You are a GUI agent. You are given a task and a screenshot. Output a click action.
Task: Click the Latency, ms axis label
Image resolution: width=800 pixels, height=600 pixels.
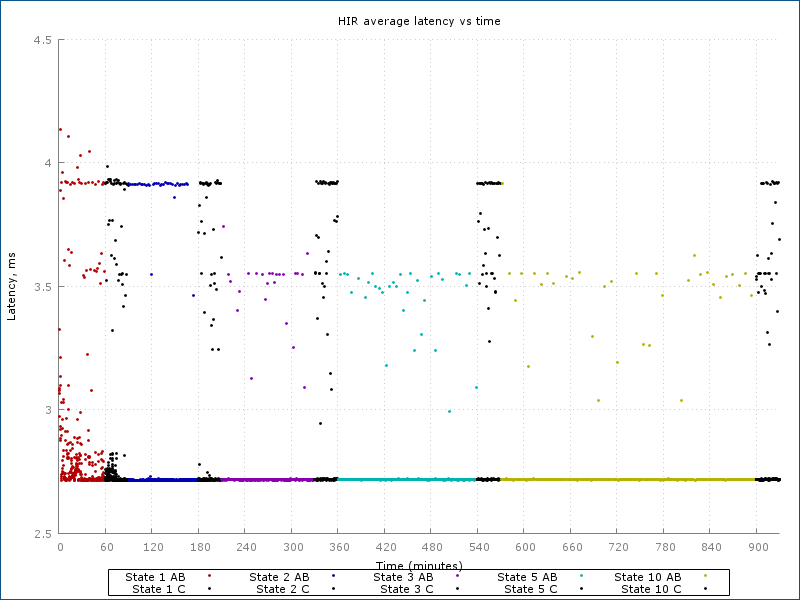11,287
